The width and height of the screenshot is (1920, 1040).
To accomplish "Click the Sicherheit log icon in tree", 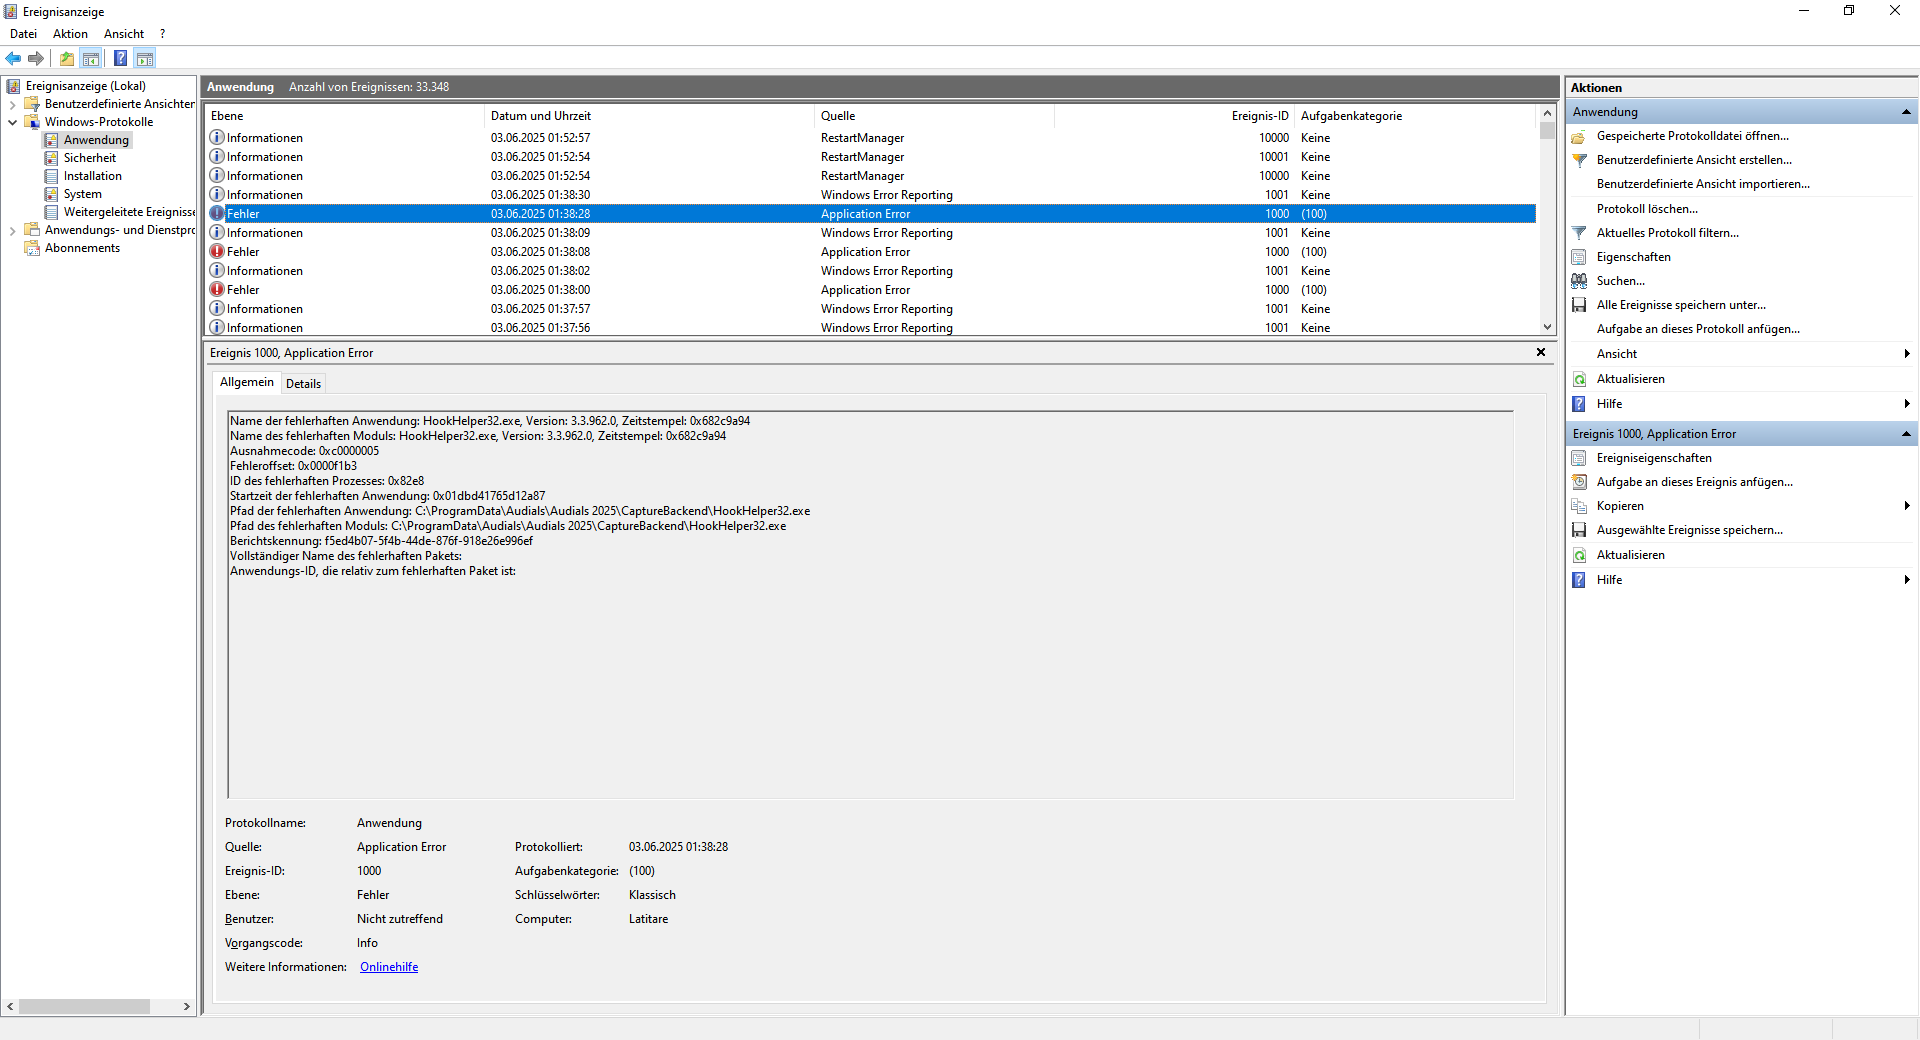I will [52, 158].
